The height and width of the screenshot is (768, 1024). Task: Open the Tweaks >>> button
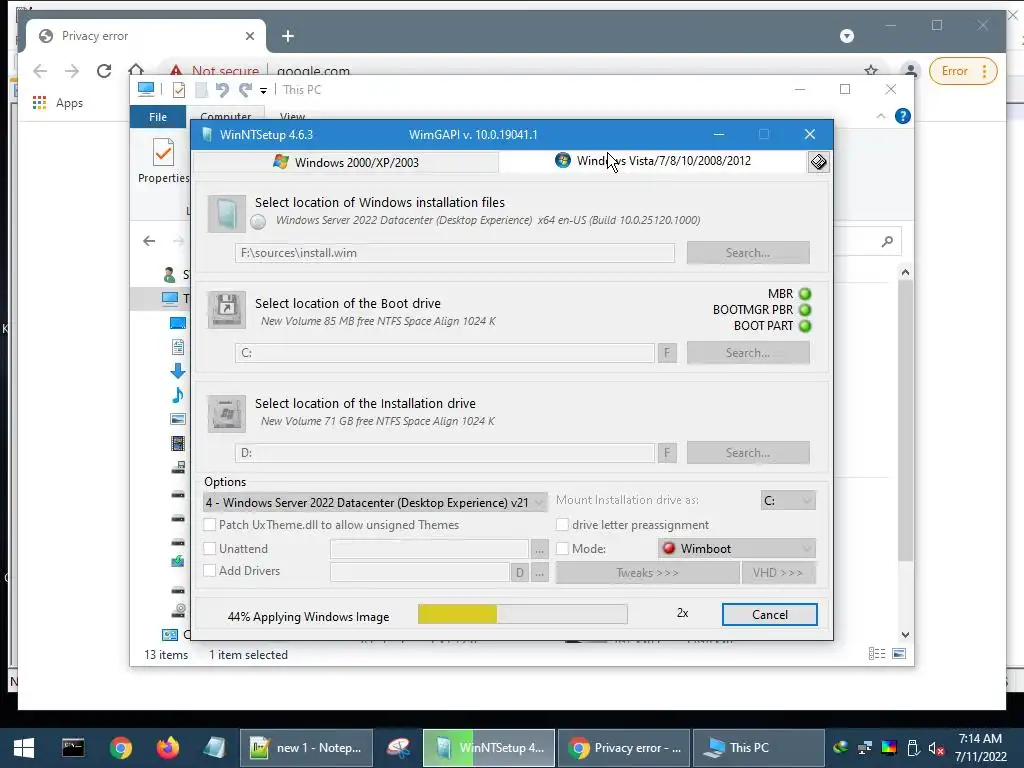pos(647,573)
